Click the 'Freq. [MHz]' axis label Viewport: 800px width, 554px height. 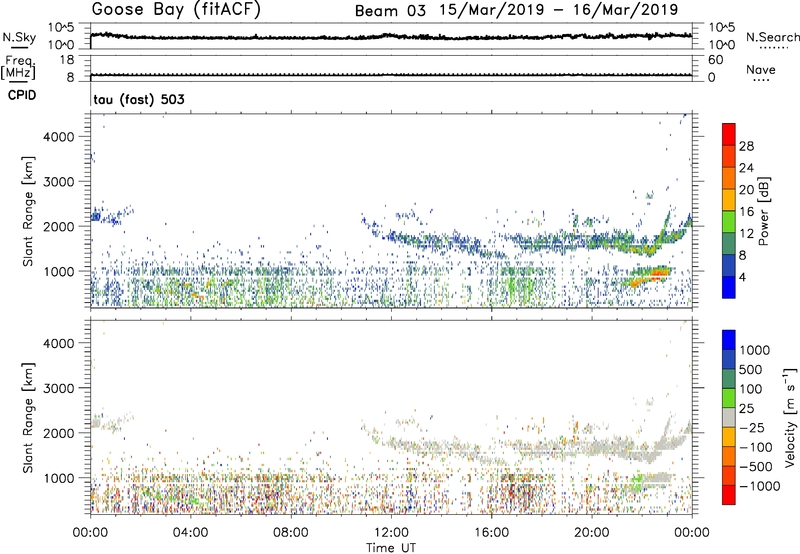point(19,67)
